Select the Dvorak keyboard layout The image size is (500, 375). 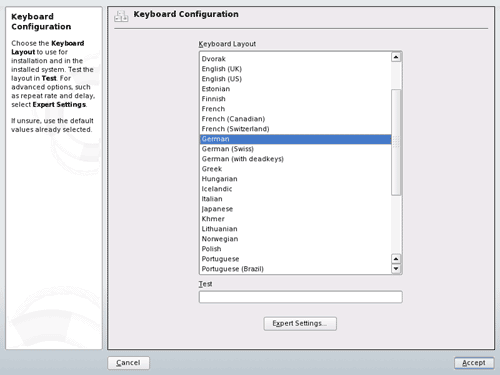295,59
